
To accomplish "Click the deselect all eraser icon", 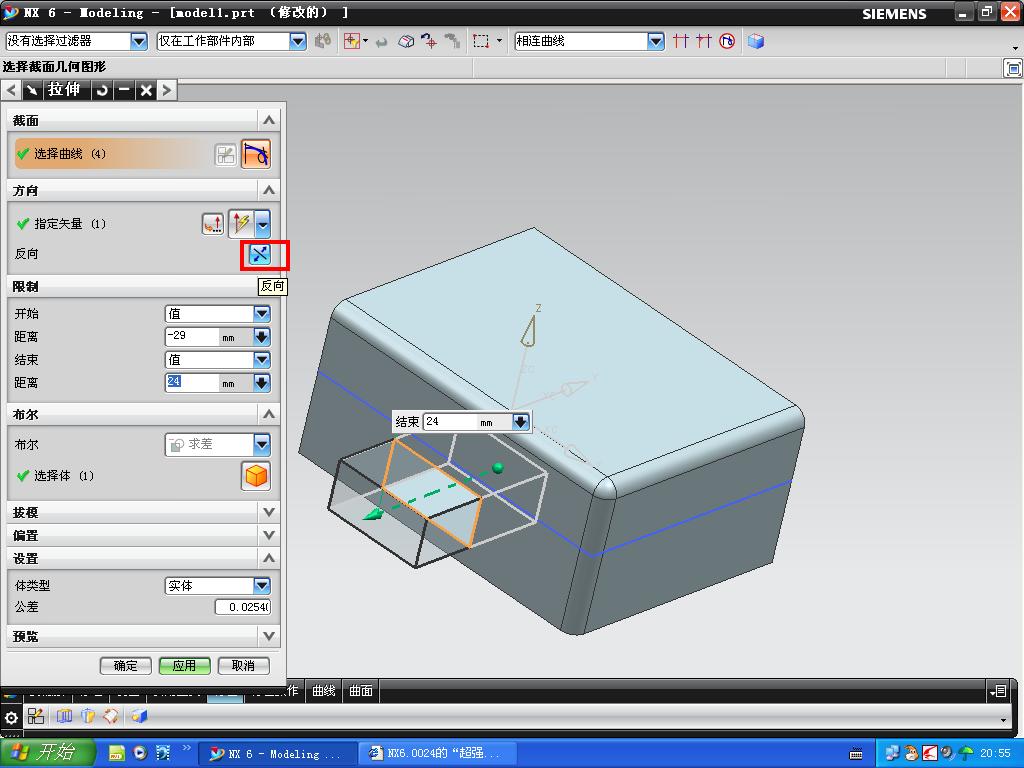I will click(406, 41).
